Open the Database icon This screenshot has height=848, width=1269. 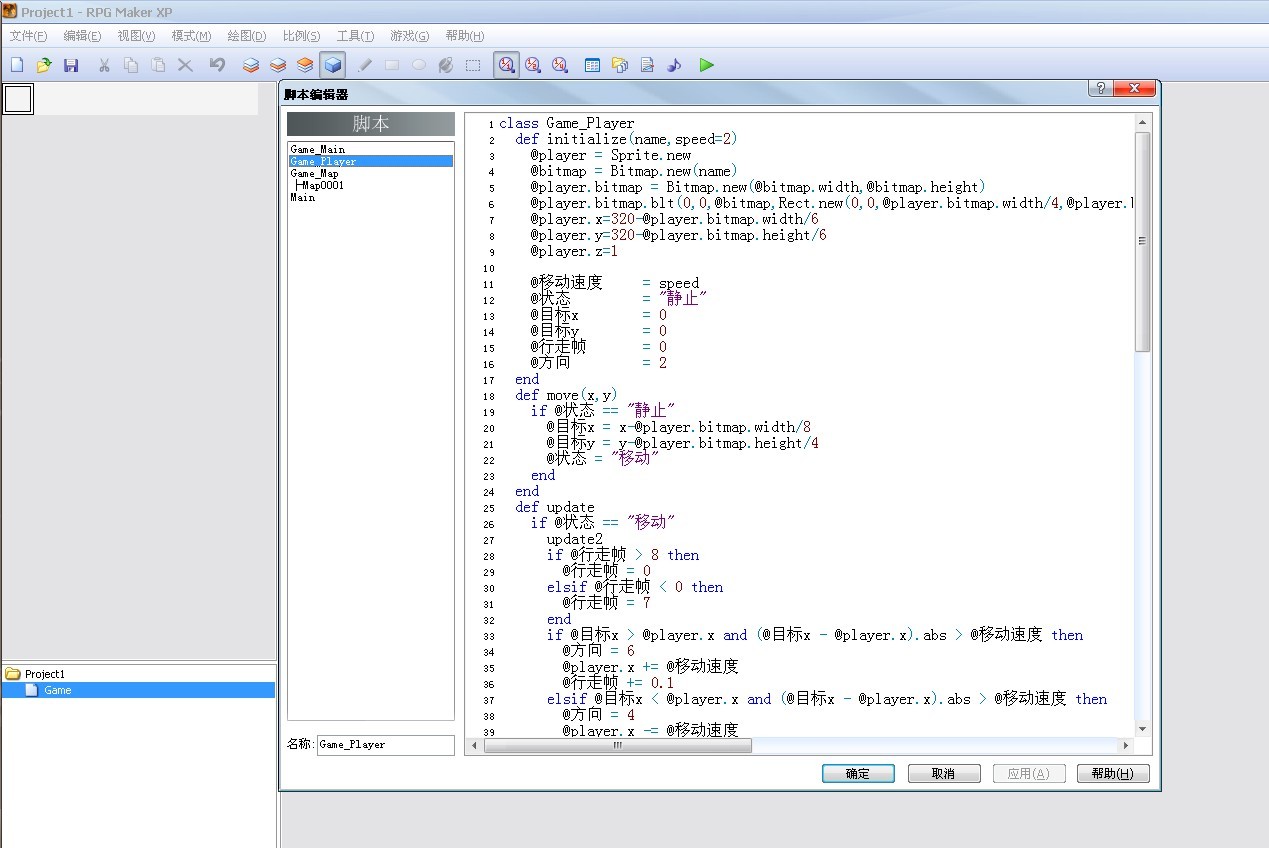click(x=593, y=65)
